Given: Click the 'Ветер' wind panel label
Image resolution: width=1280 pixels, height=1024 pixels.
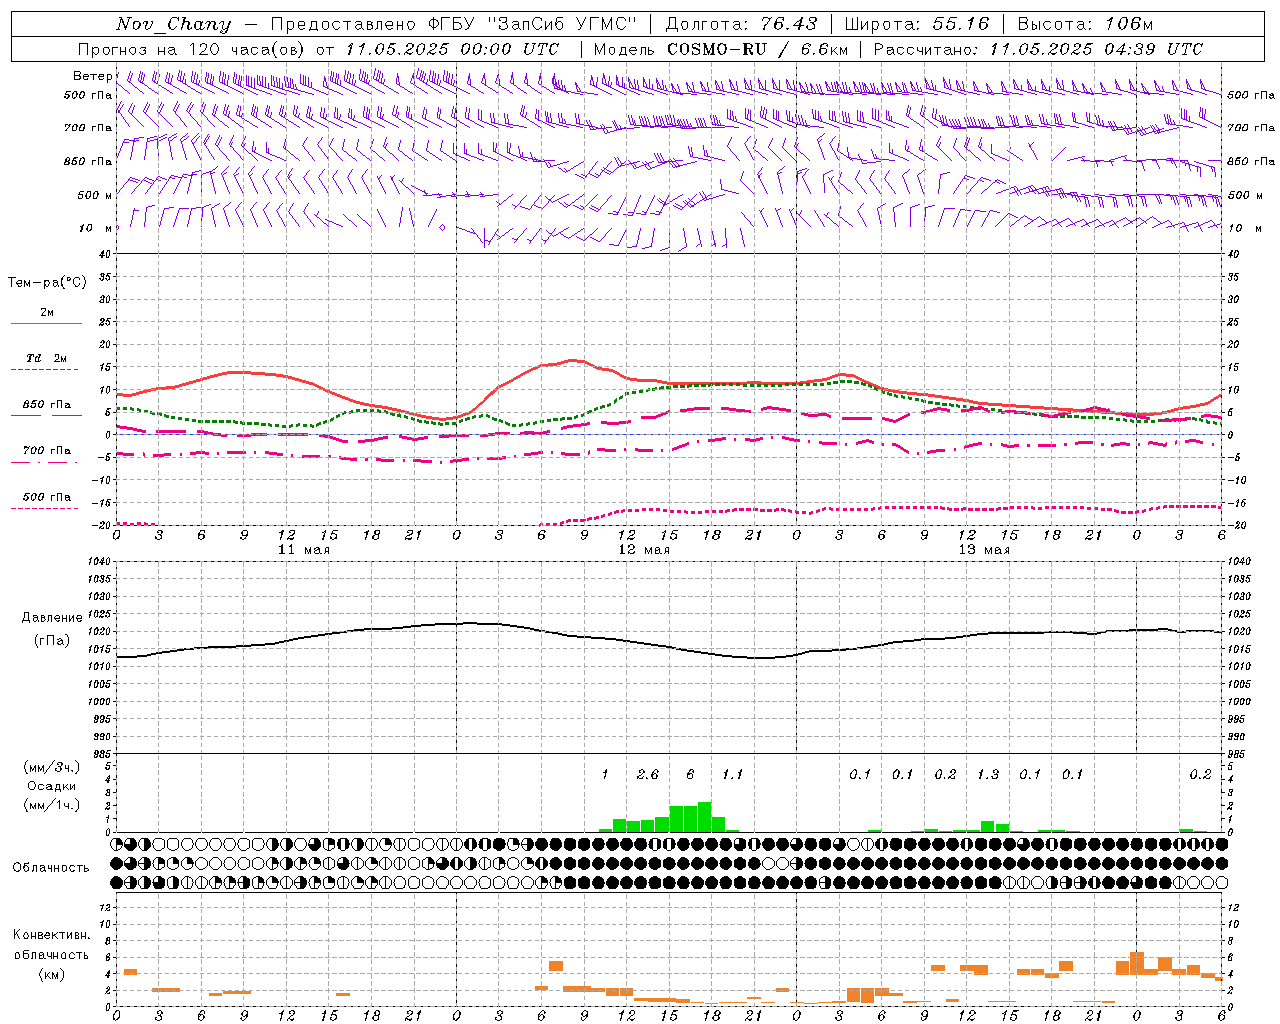Looking at the screenshot, I should click(92, 76).
